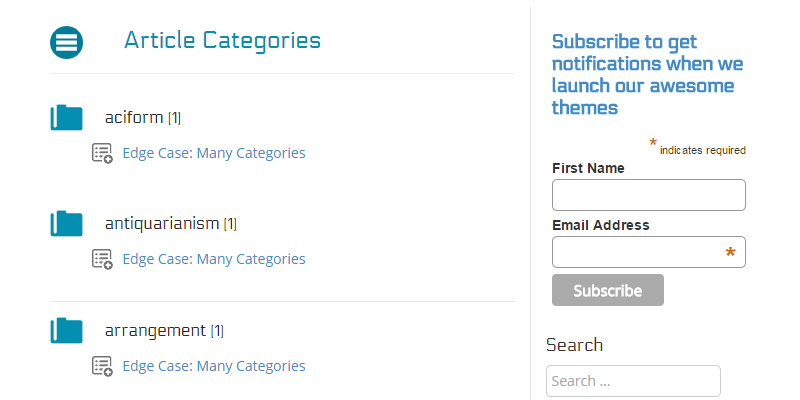Click the post list icon under arrangement
Screen dimensions: 800x400
coord(102,366)
